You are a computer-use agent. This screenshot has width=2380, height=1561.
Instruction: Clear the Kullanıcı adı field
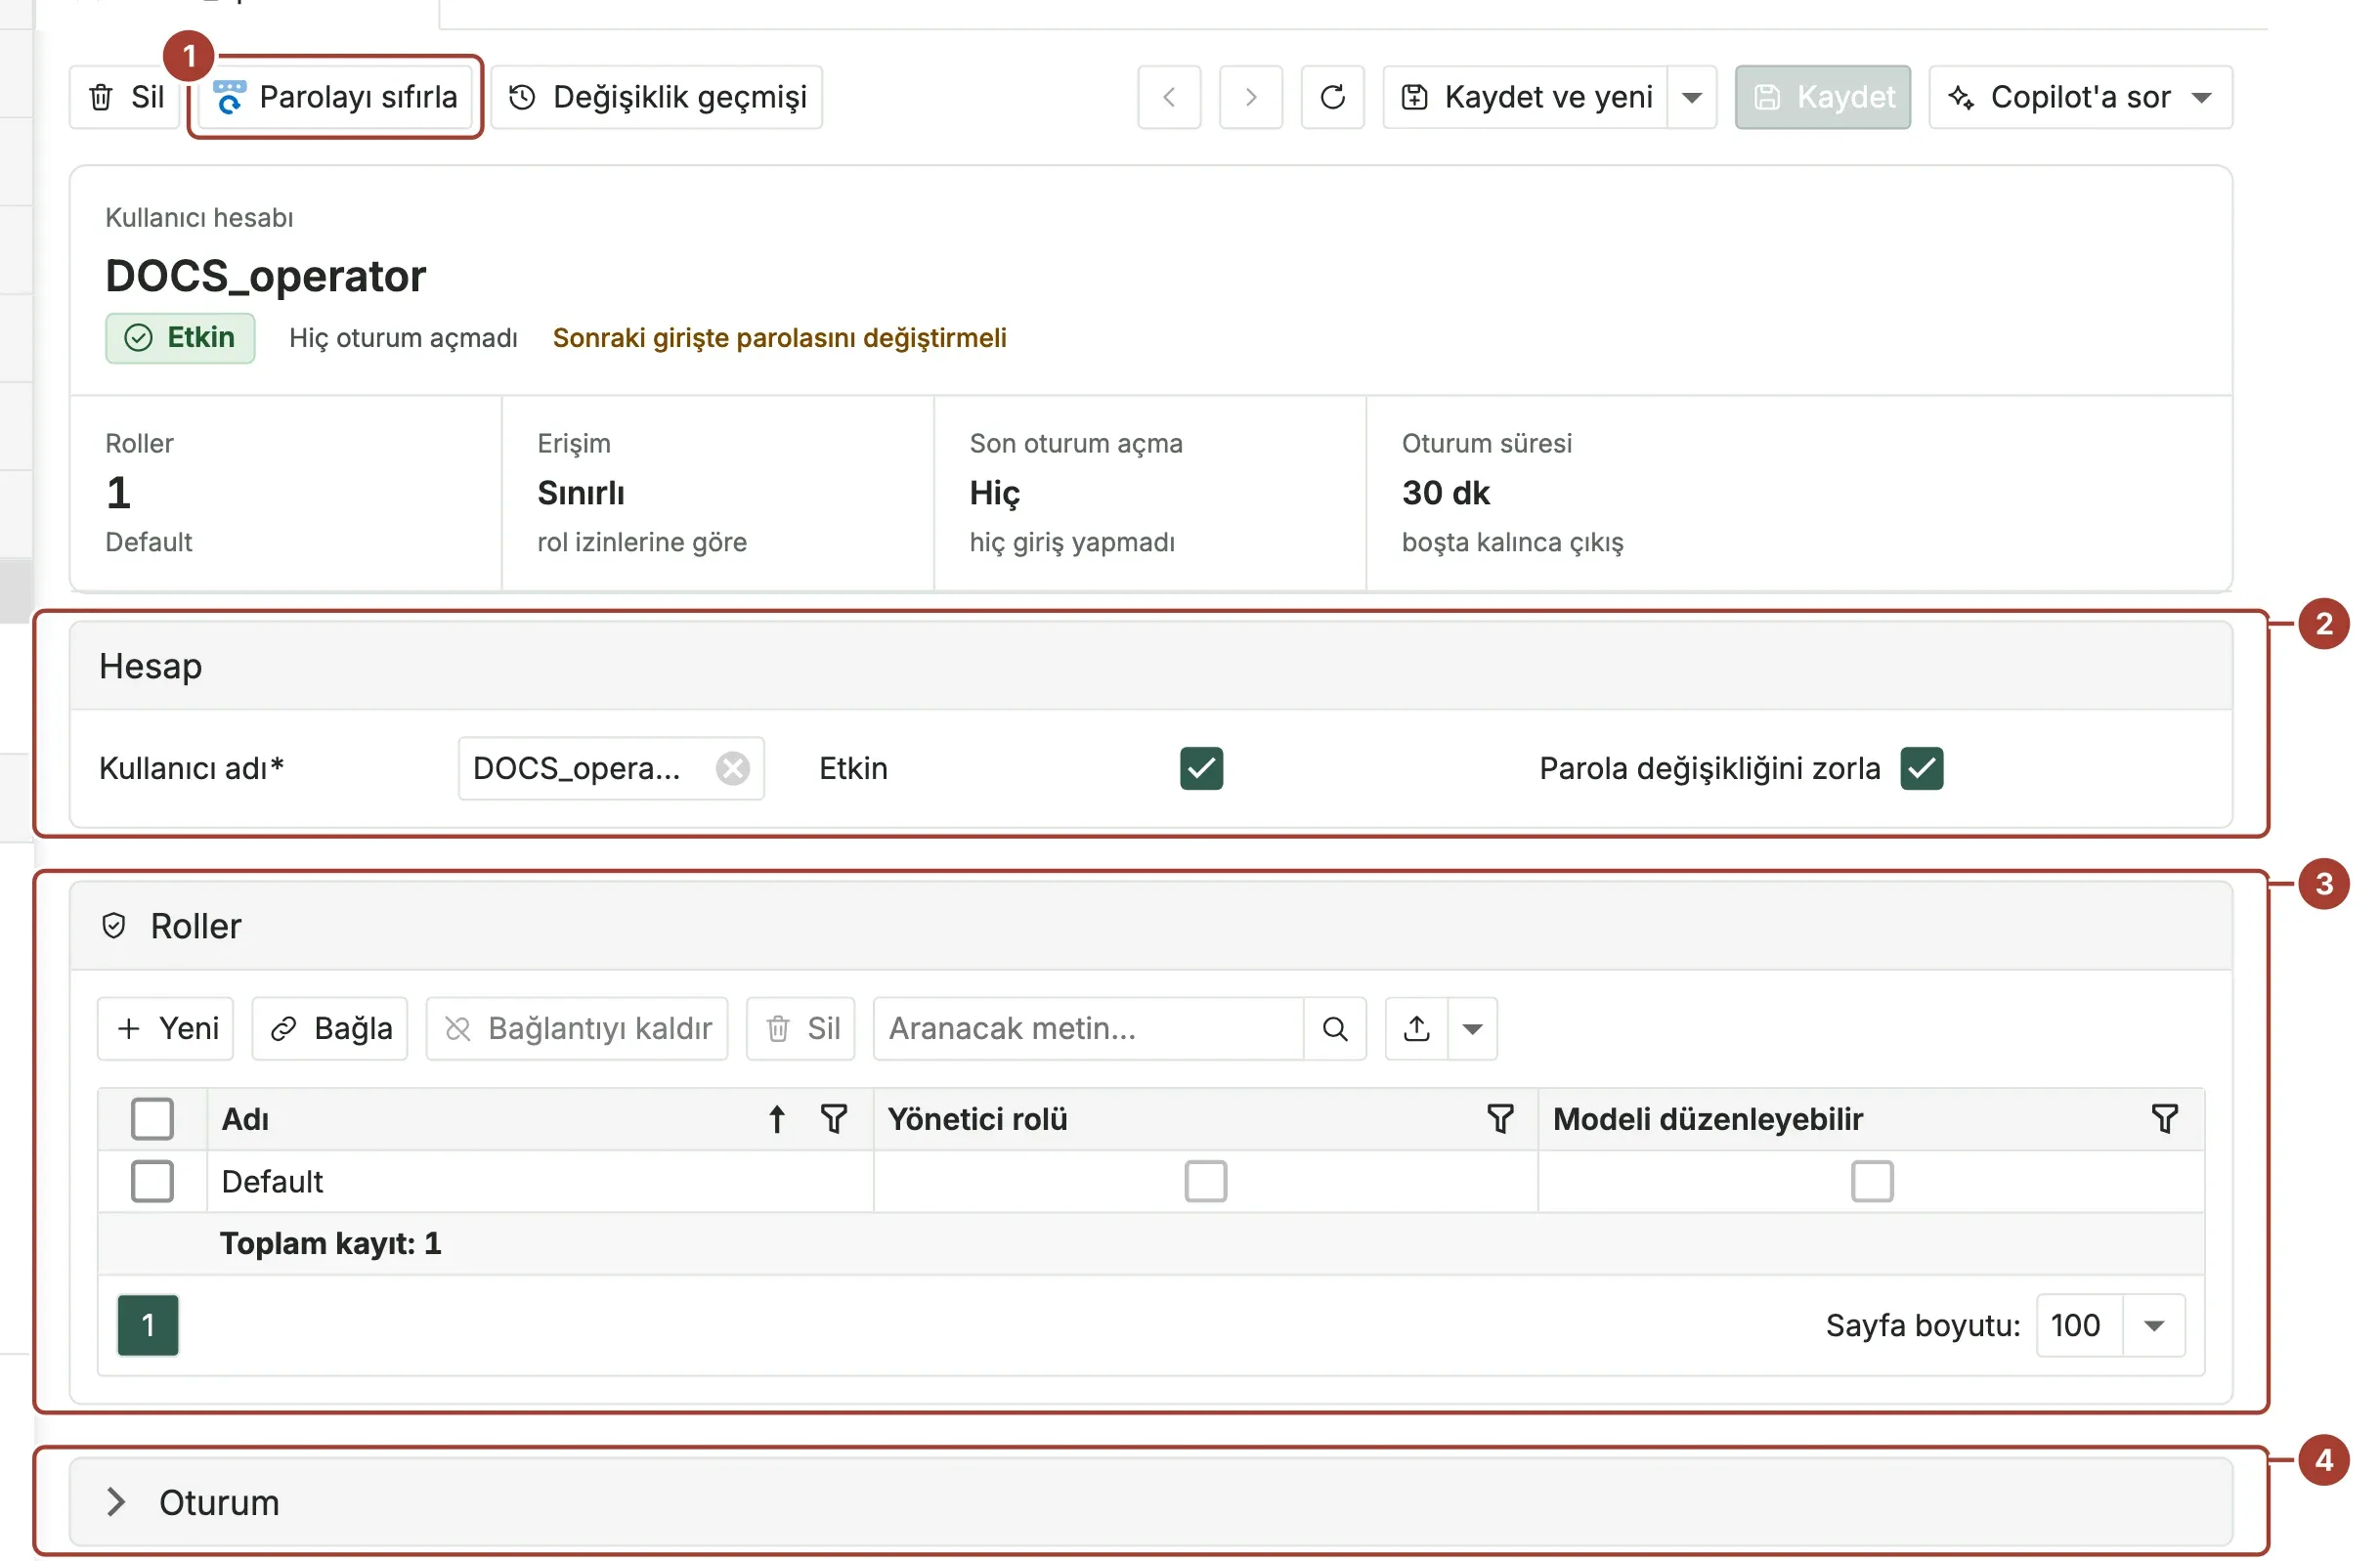[733, 769]
